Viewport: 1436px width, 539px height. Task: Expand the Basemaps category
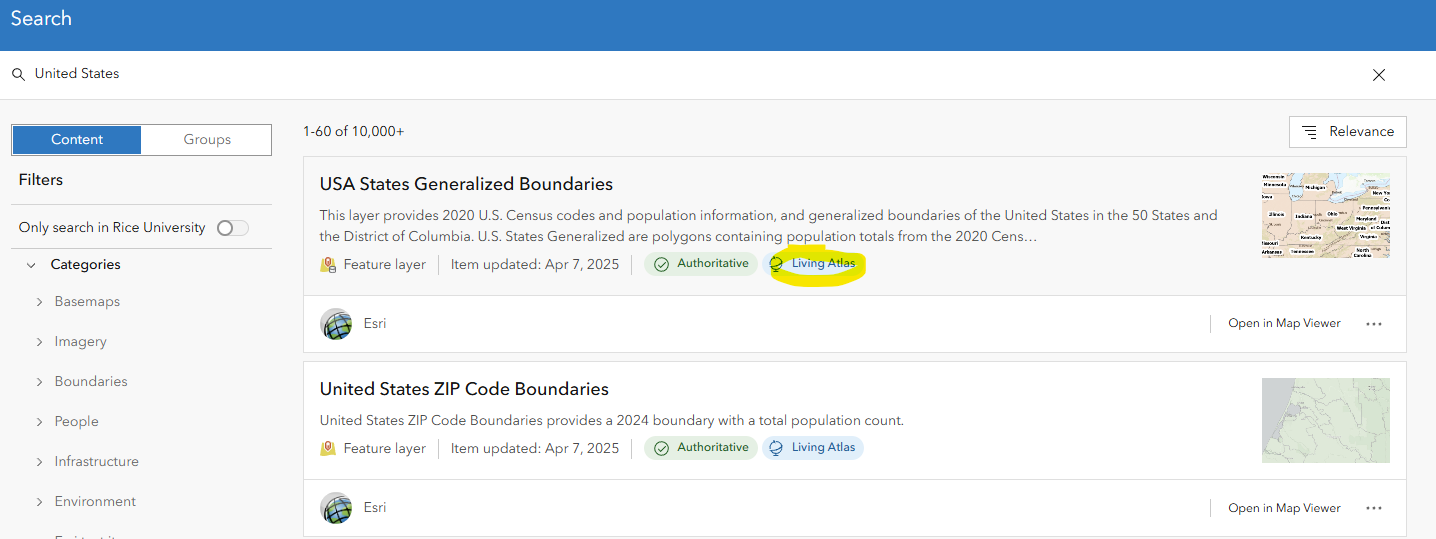click(x=40, y=302)
